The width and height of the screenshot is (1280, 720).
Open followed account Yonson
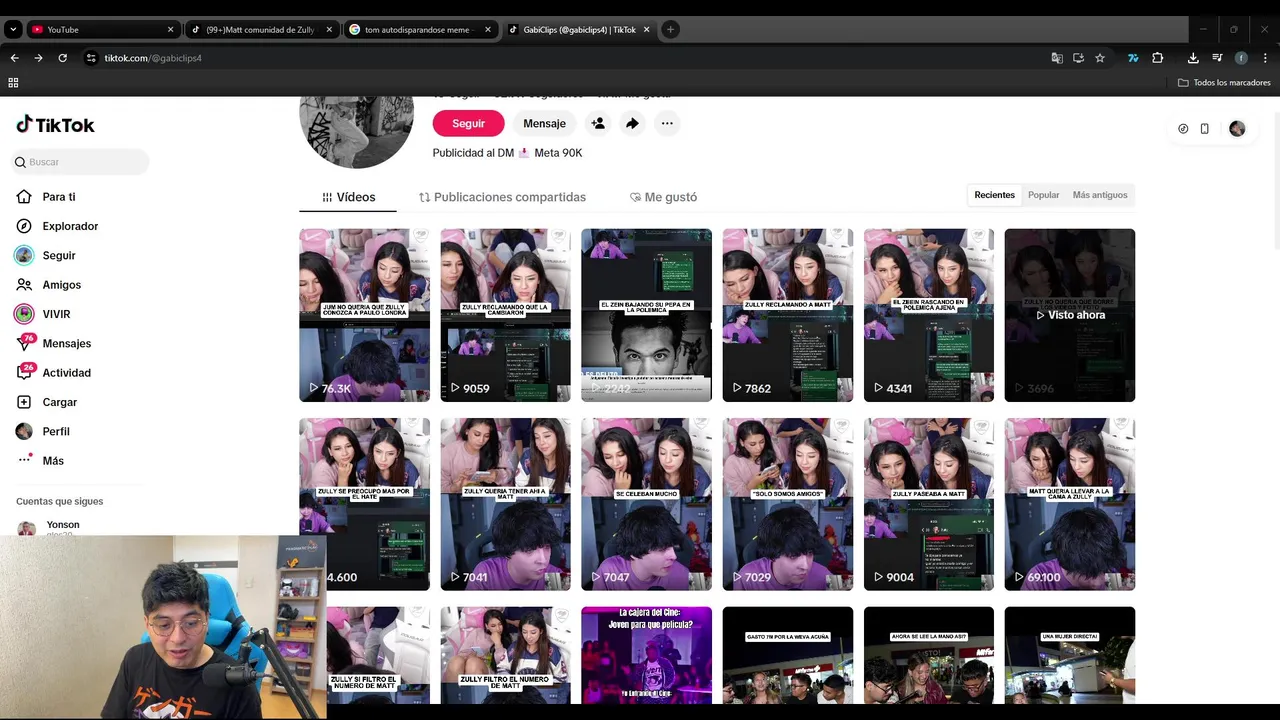point(62,525)
